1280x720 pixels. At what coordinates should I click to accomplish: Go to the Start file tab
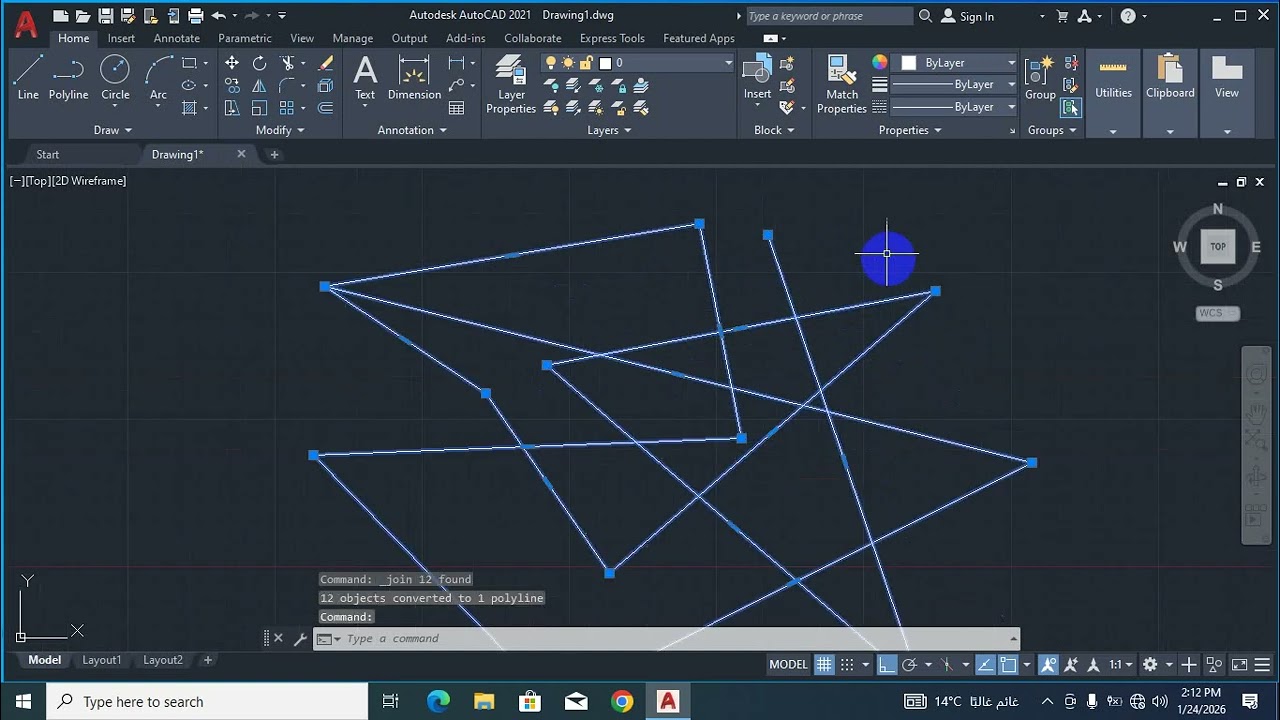(47, 155)
